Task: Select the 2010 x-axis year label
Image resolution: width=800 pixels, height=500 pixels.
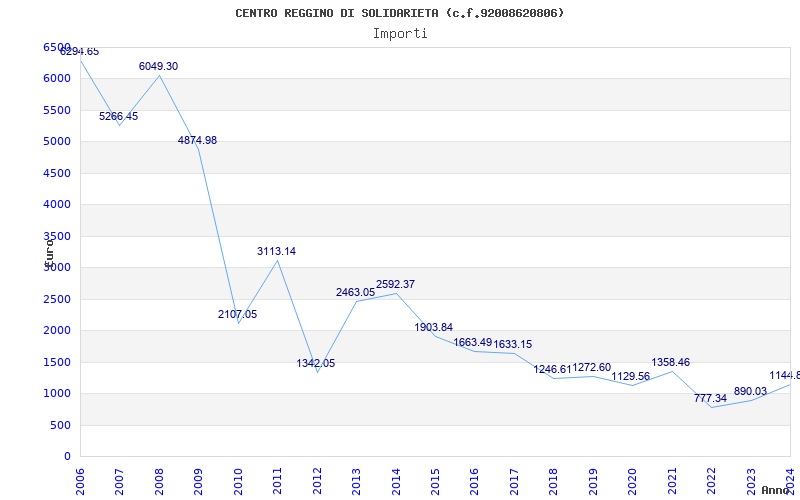Action: tap(238, 481)
